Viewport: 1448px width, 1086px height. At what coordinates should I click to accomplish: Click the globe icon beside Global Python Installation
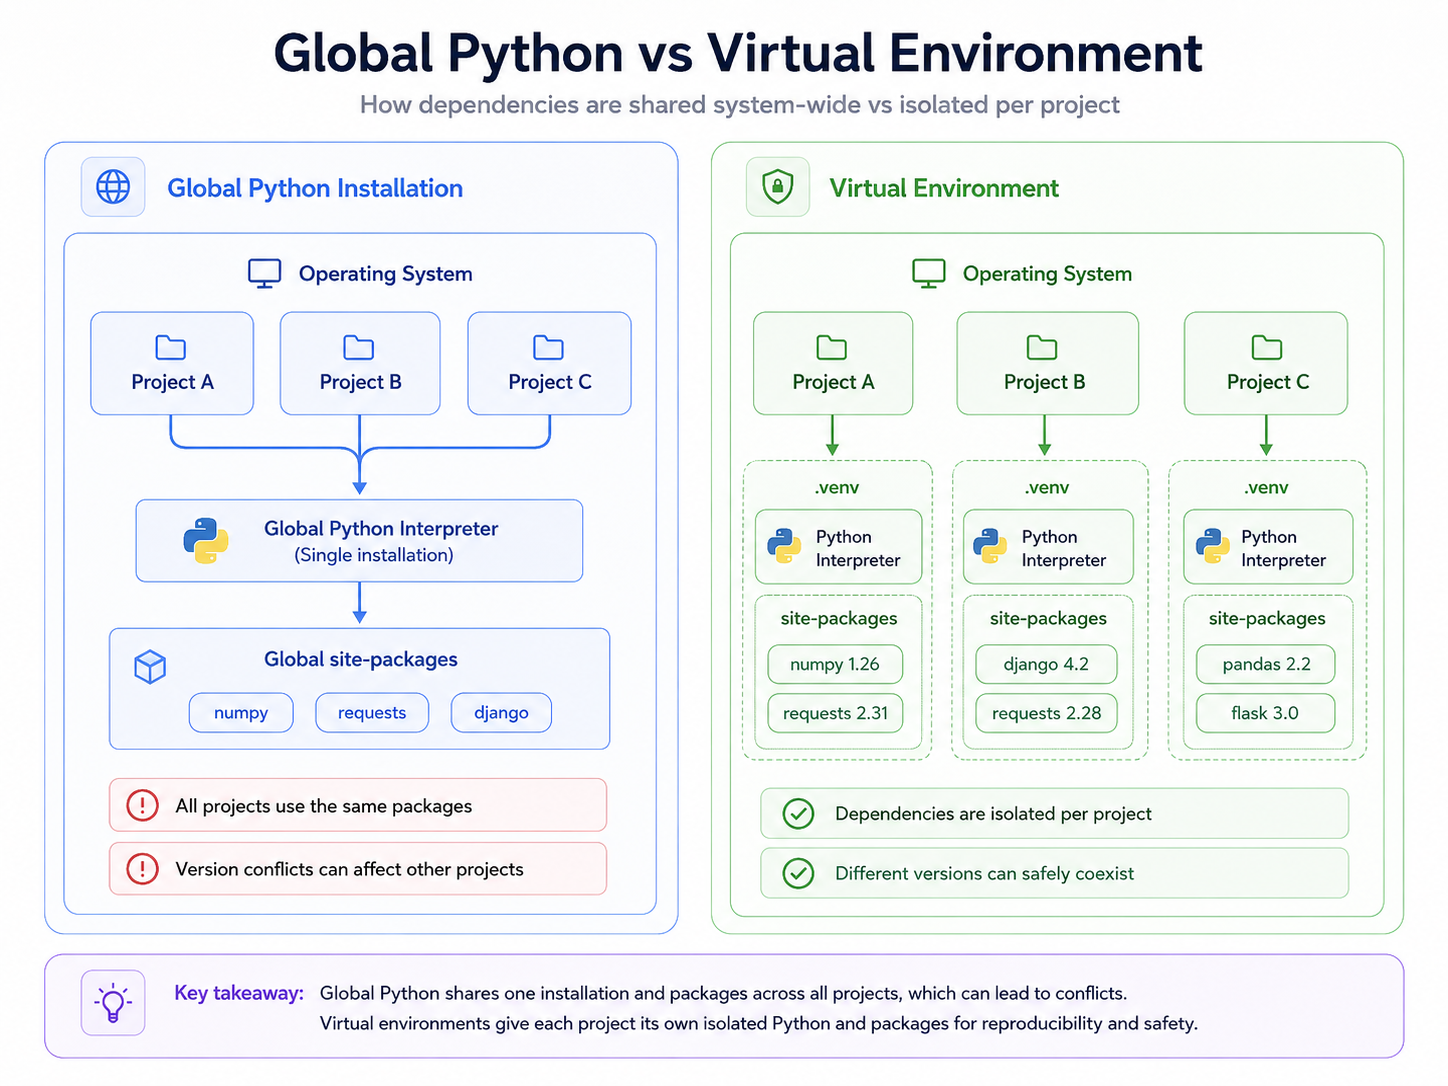coord(113,187)
